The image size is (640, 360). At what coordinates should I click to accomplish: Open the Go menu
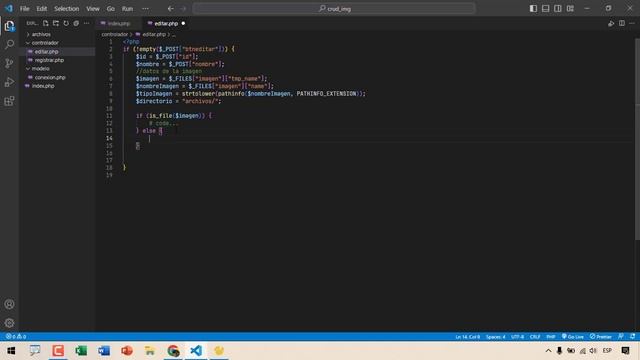(111, 9)
